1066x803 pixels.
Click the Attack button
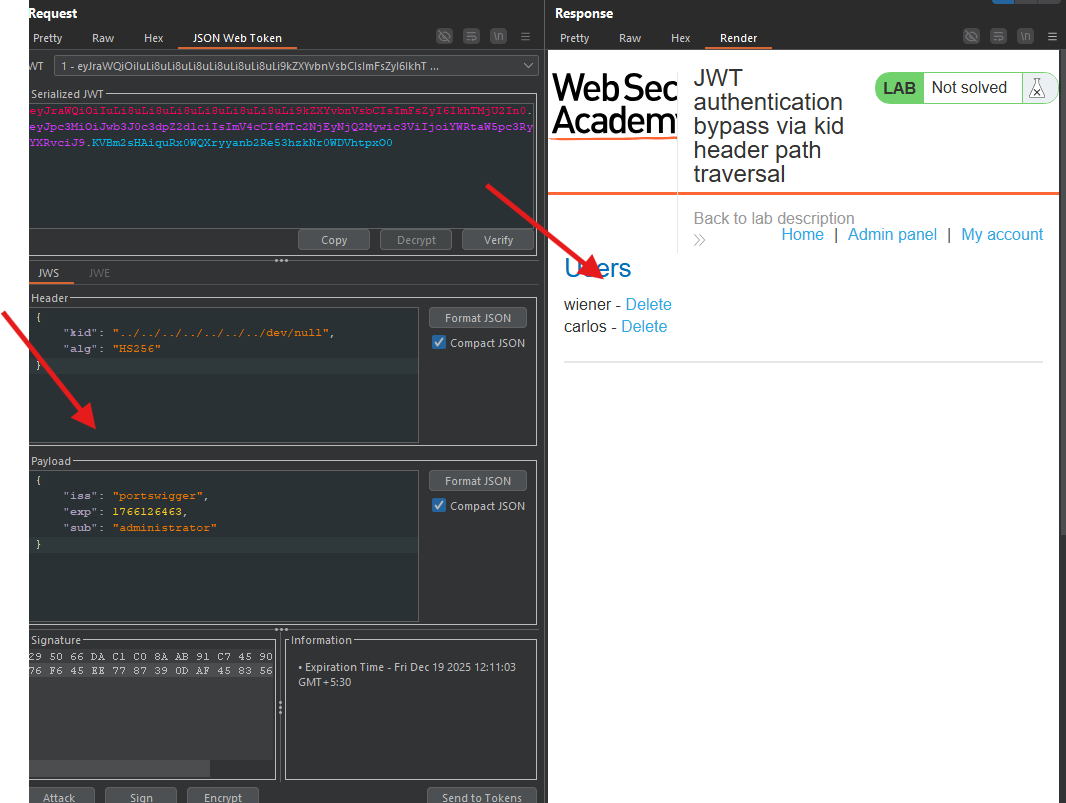coord(59,797)
